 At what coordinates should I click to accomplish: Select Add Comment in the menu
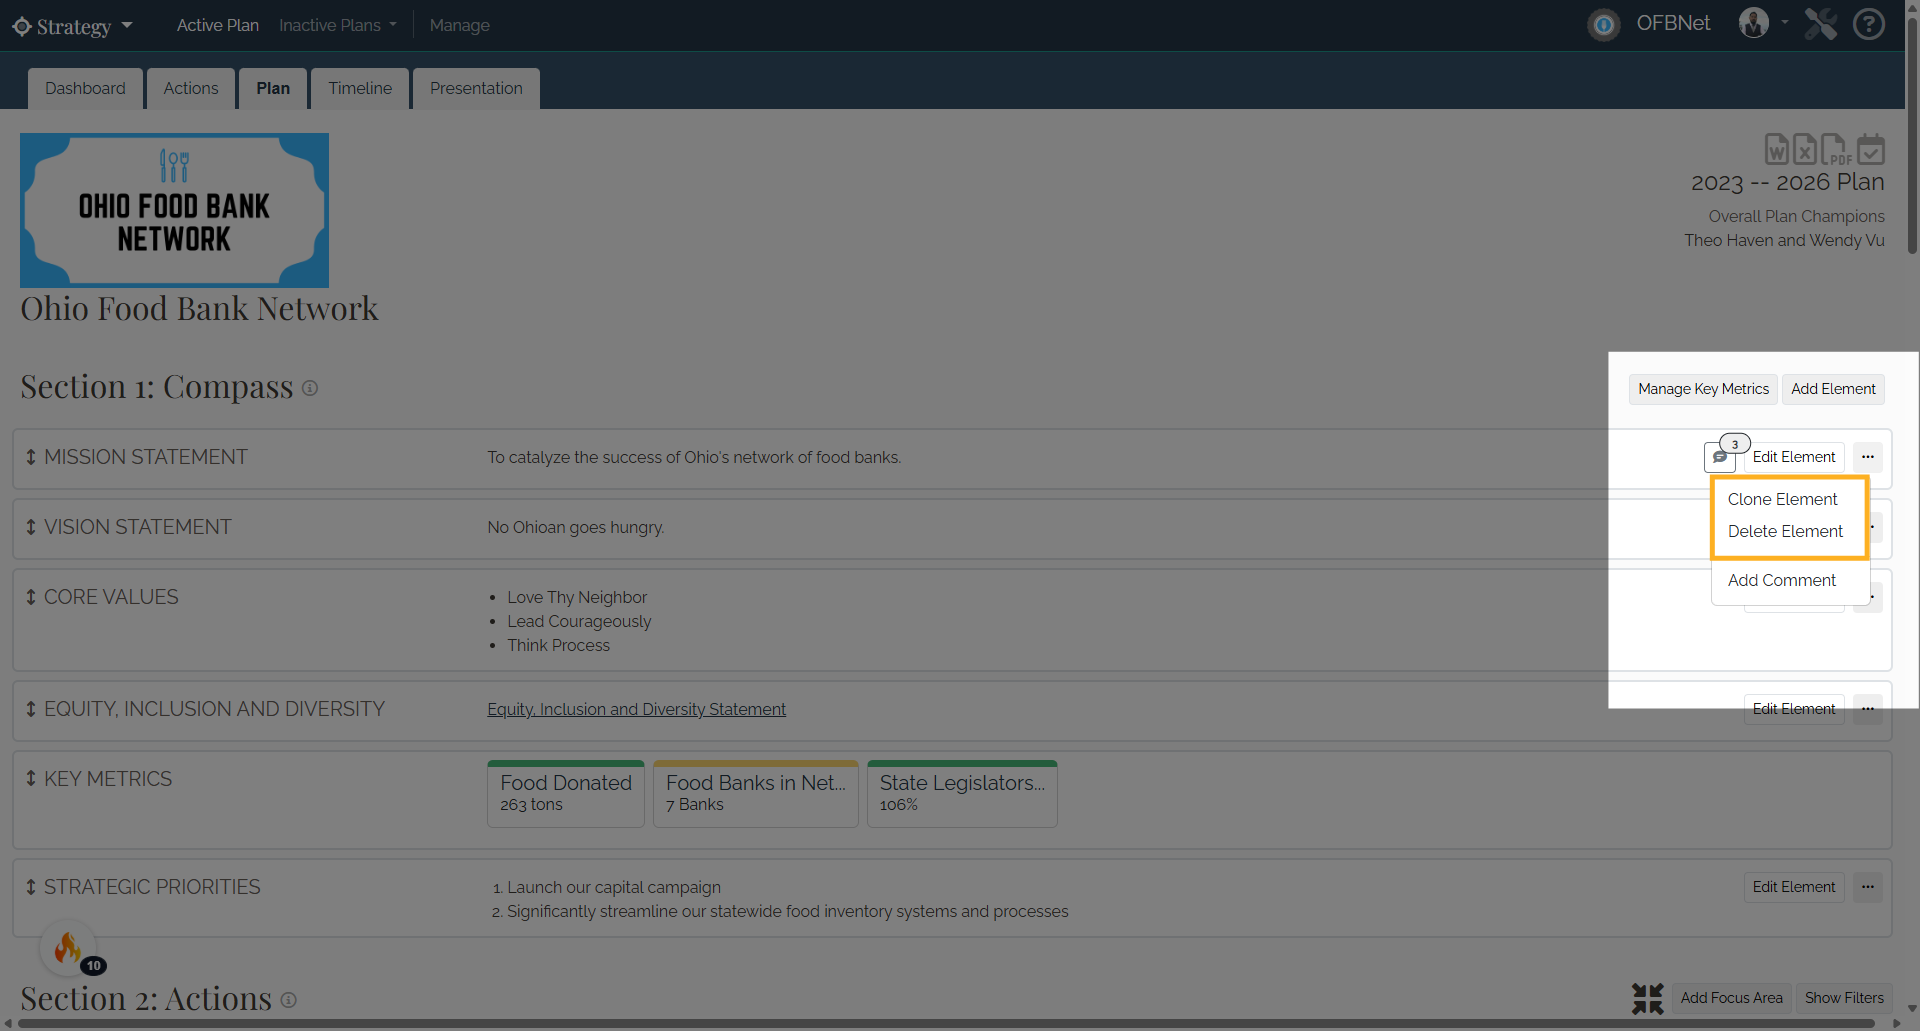point(1782,580)
